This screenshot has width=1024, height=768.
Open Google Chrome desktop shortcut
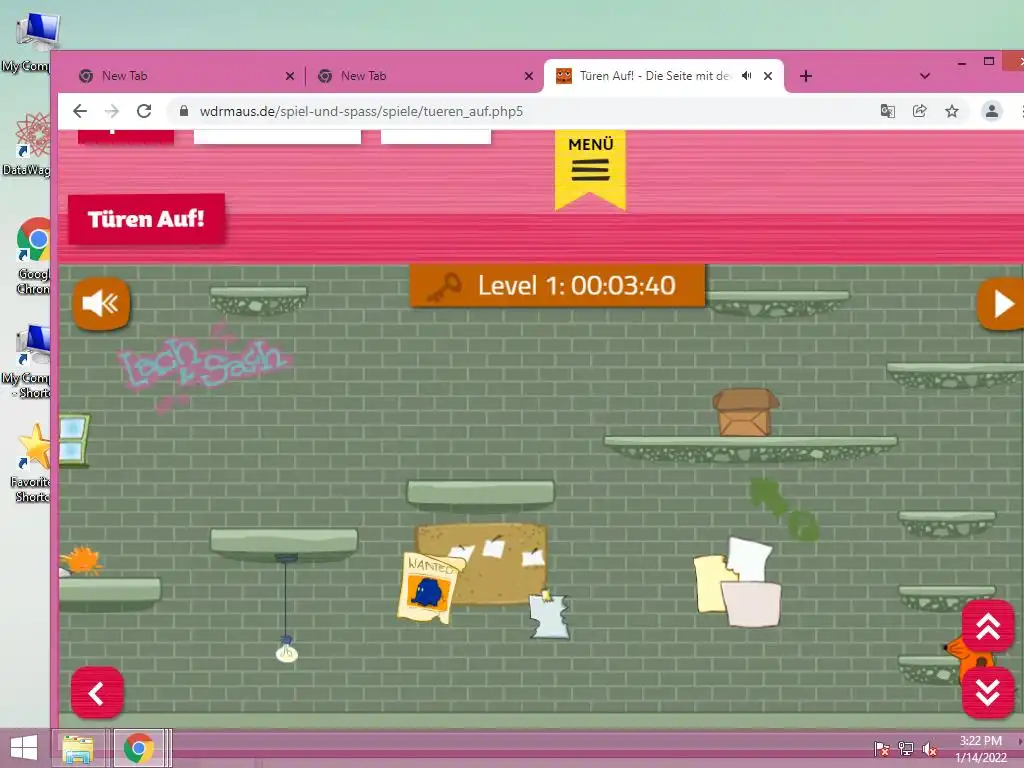pos(33,256)
